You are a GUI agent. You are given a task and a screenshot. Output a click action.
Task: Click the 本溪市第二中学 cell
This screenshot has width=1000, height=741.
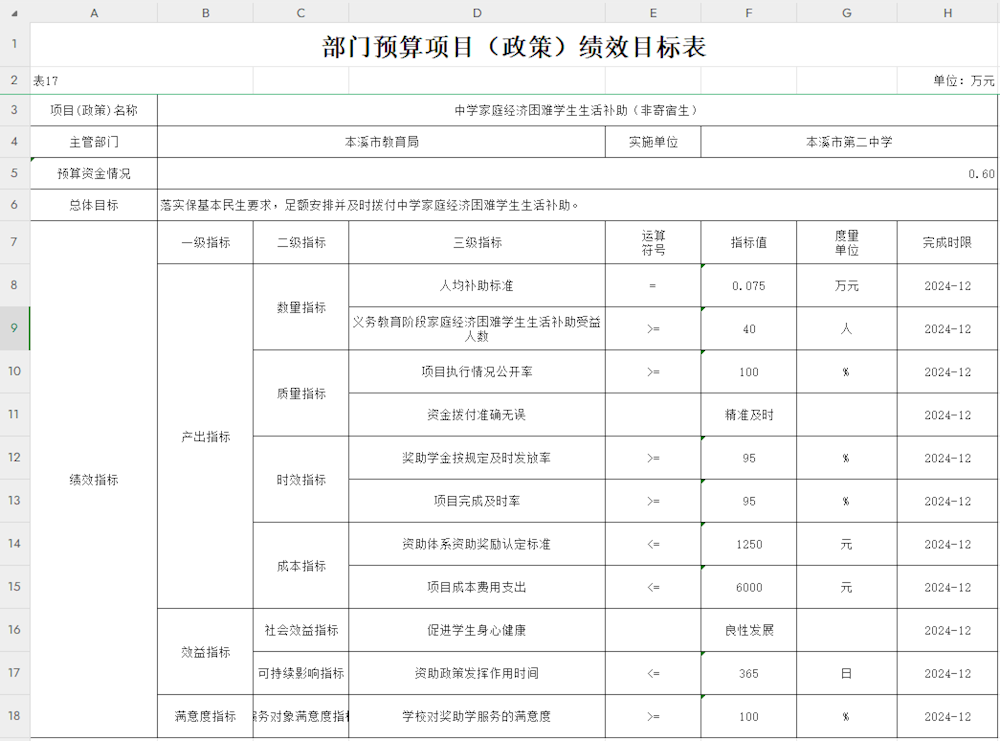[849, 142]
